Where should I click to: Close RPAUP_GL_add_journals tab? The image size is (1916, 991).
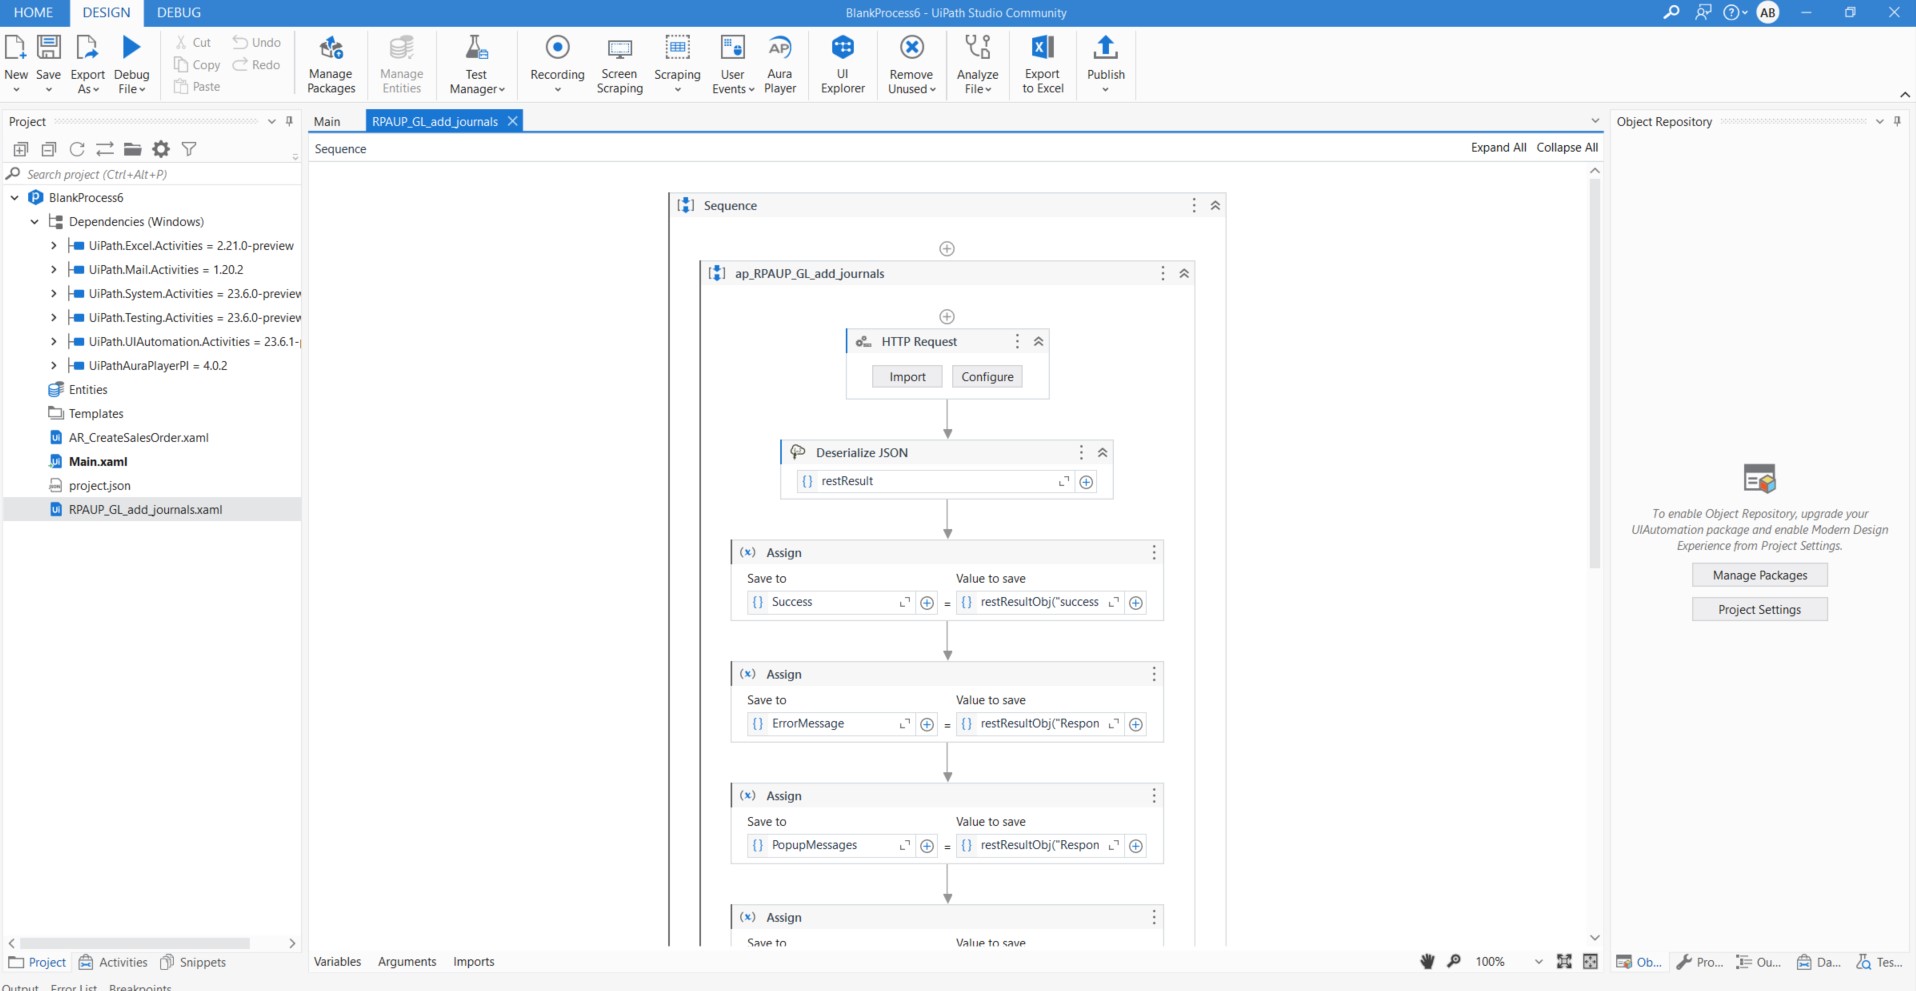[x=513, y=121]
